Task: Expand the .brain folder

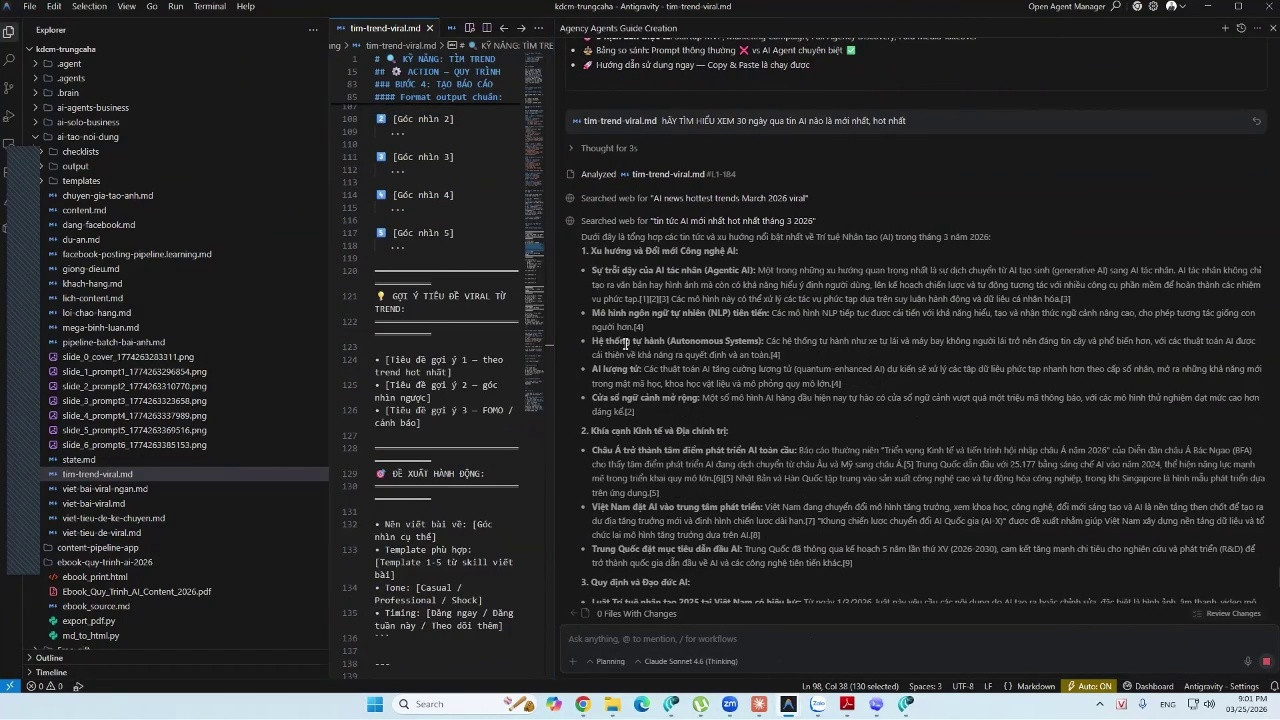Action: (x=68, y=93)
